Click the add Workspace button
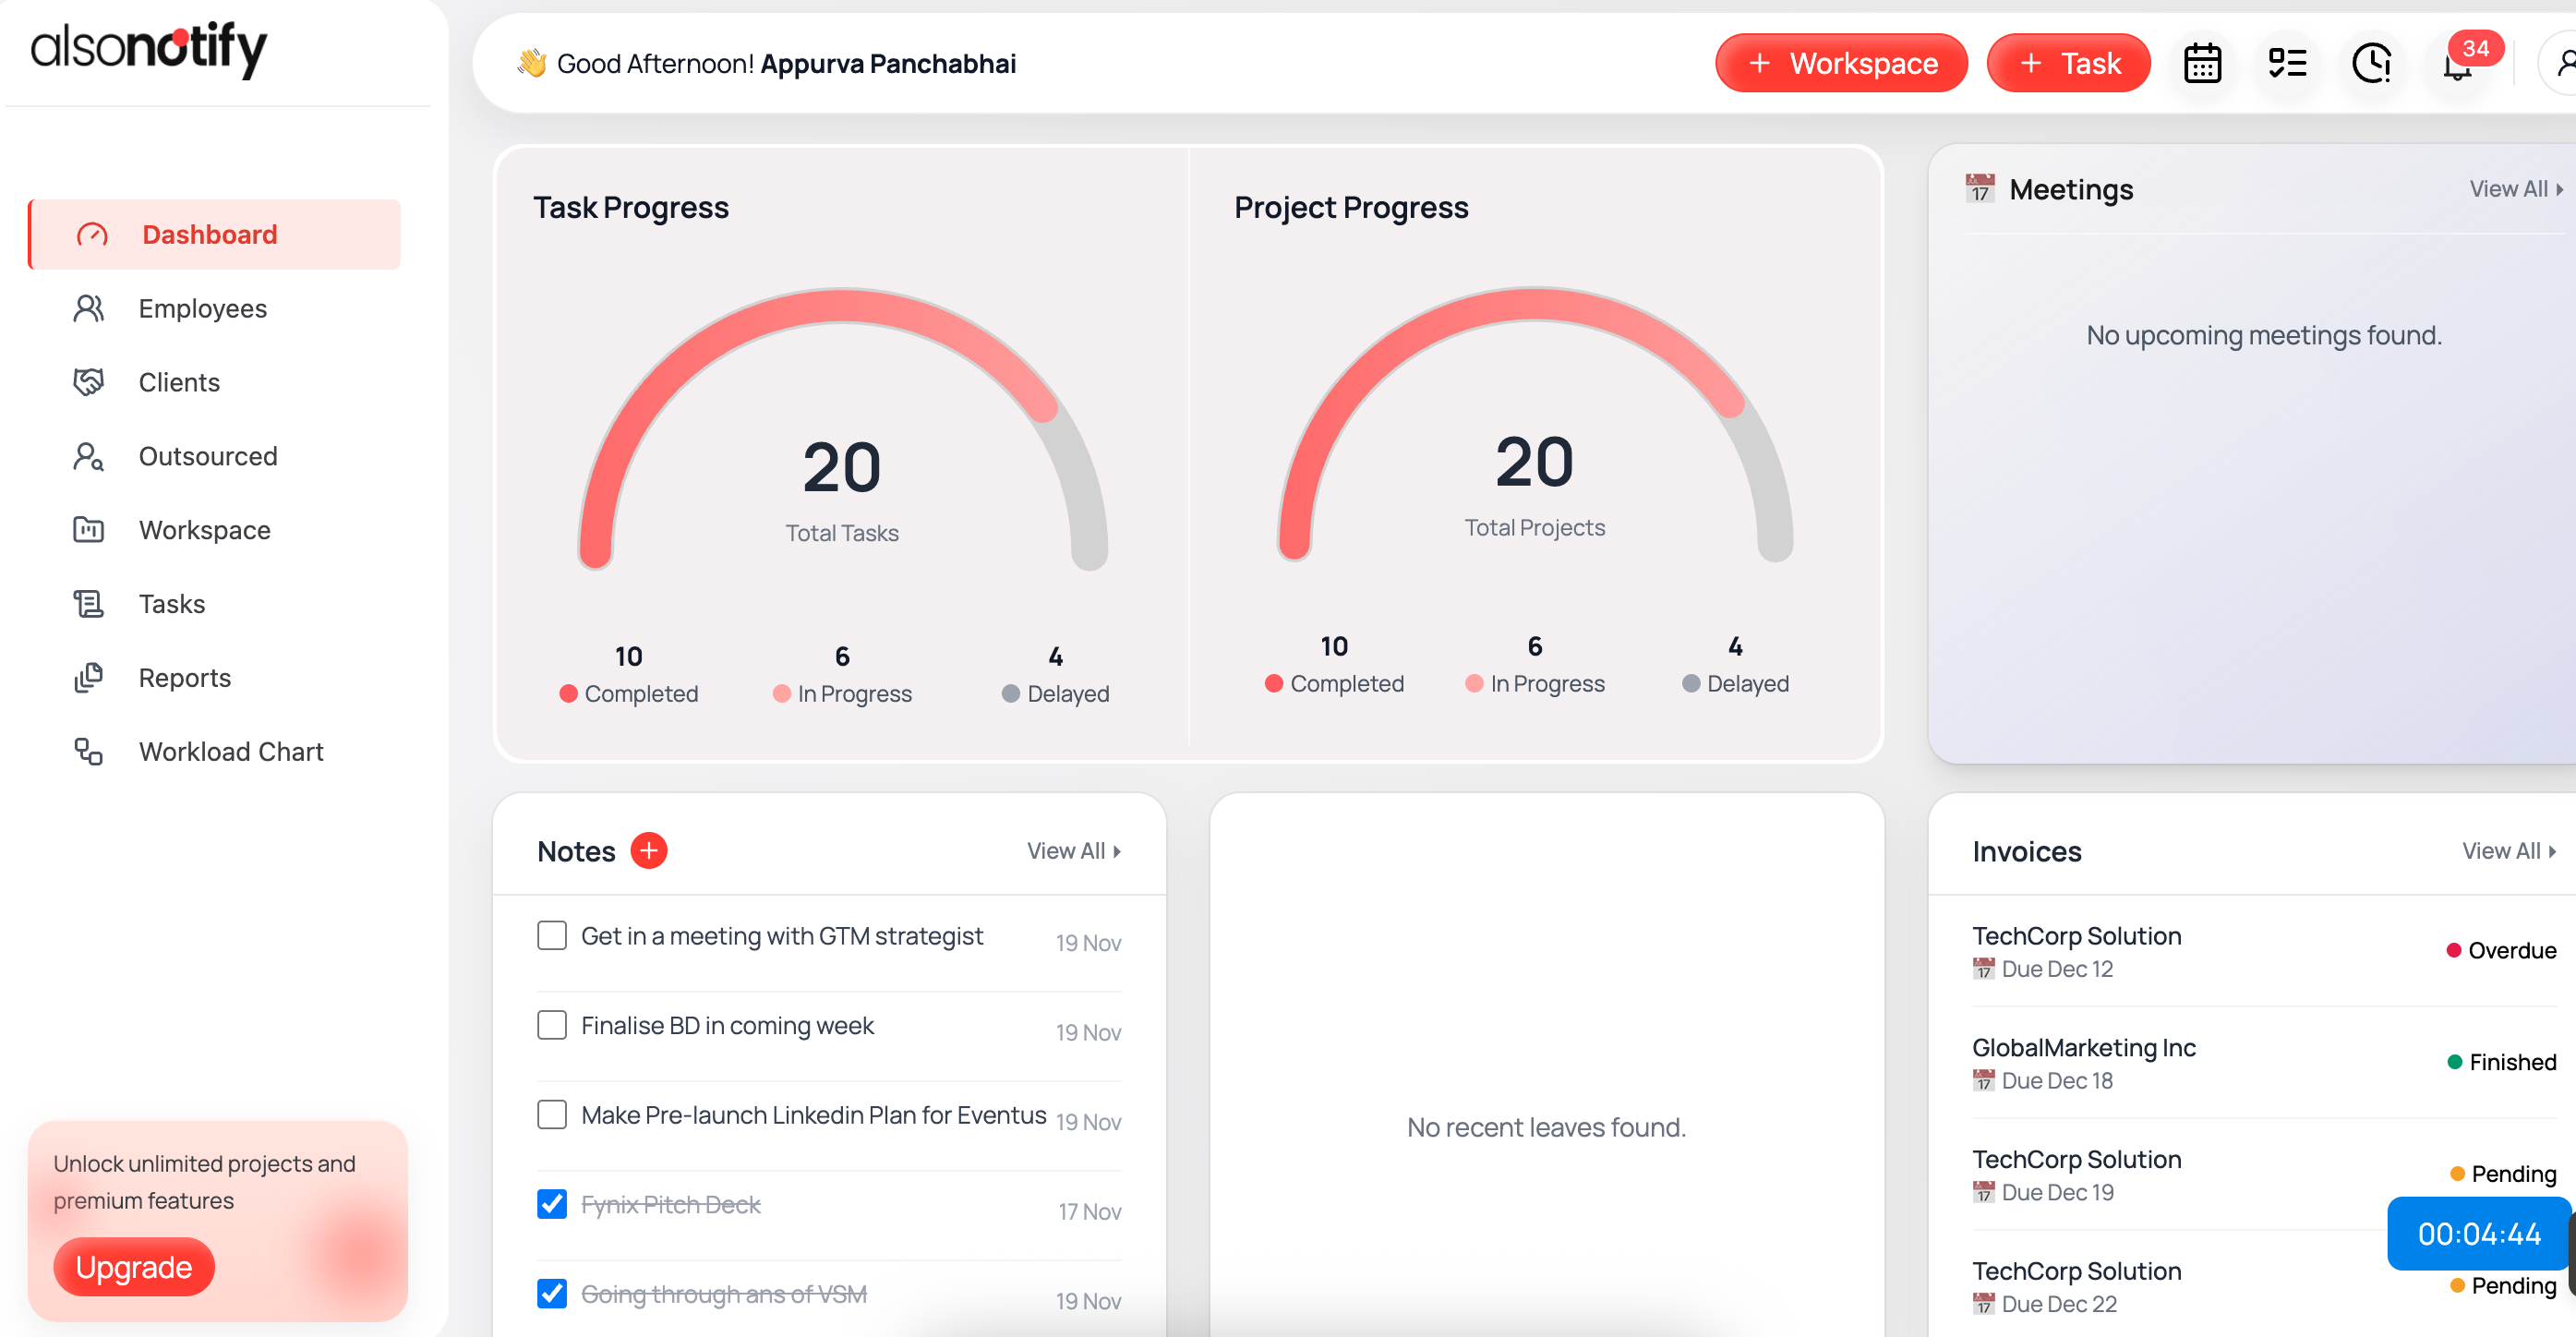This screenshot has height=1337, width=2576. [x=1841, y=63]
